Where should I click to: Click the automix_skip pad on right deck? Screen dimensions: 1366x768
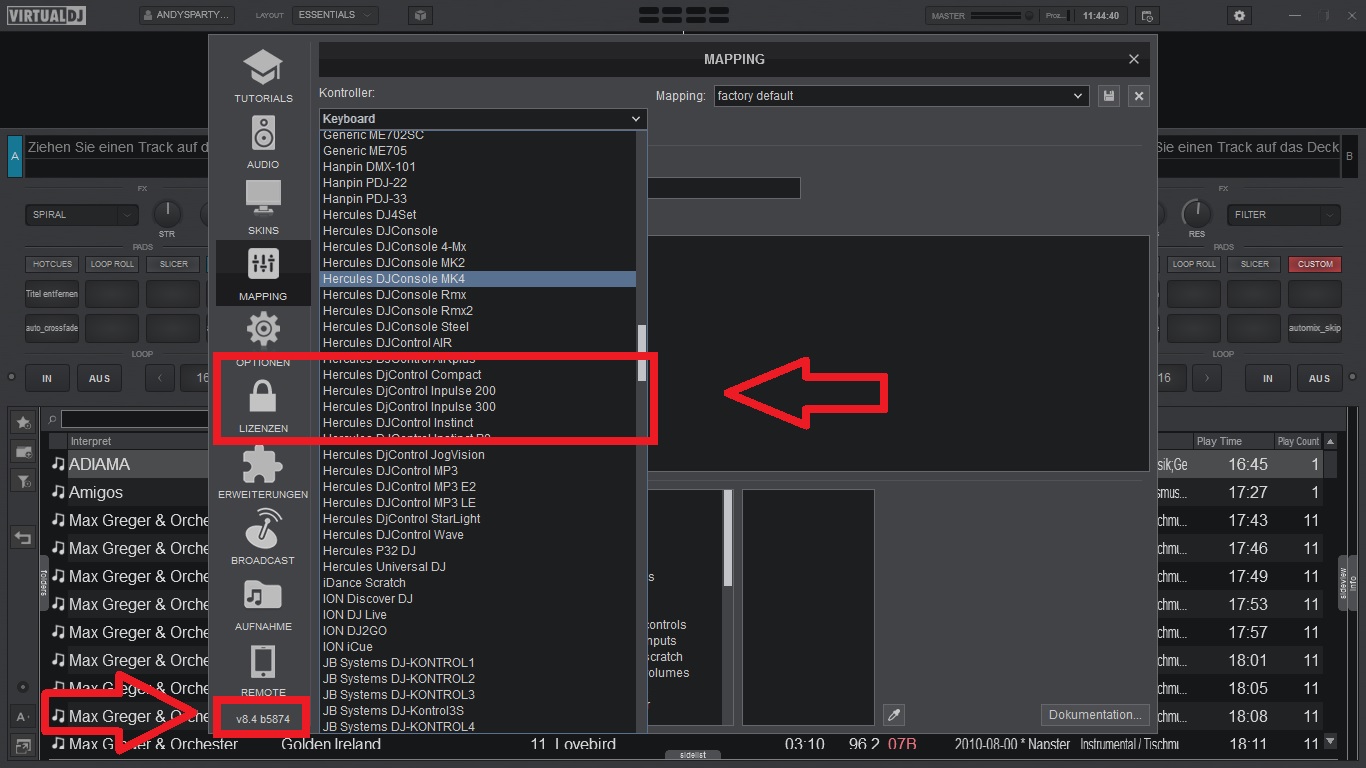[x=1315, y=328]
